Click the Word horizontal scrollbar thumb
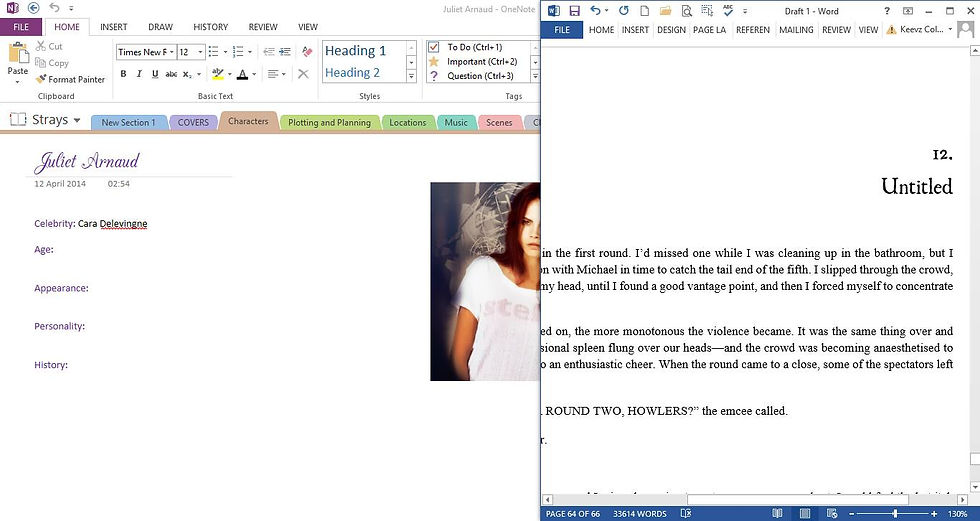980x521 pixels. (x=798, y=500)
